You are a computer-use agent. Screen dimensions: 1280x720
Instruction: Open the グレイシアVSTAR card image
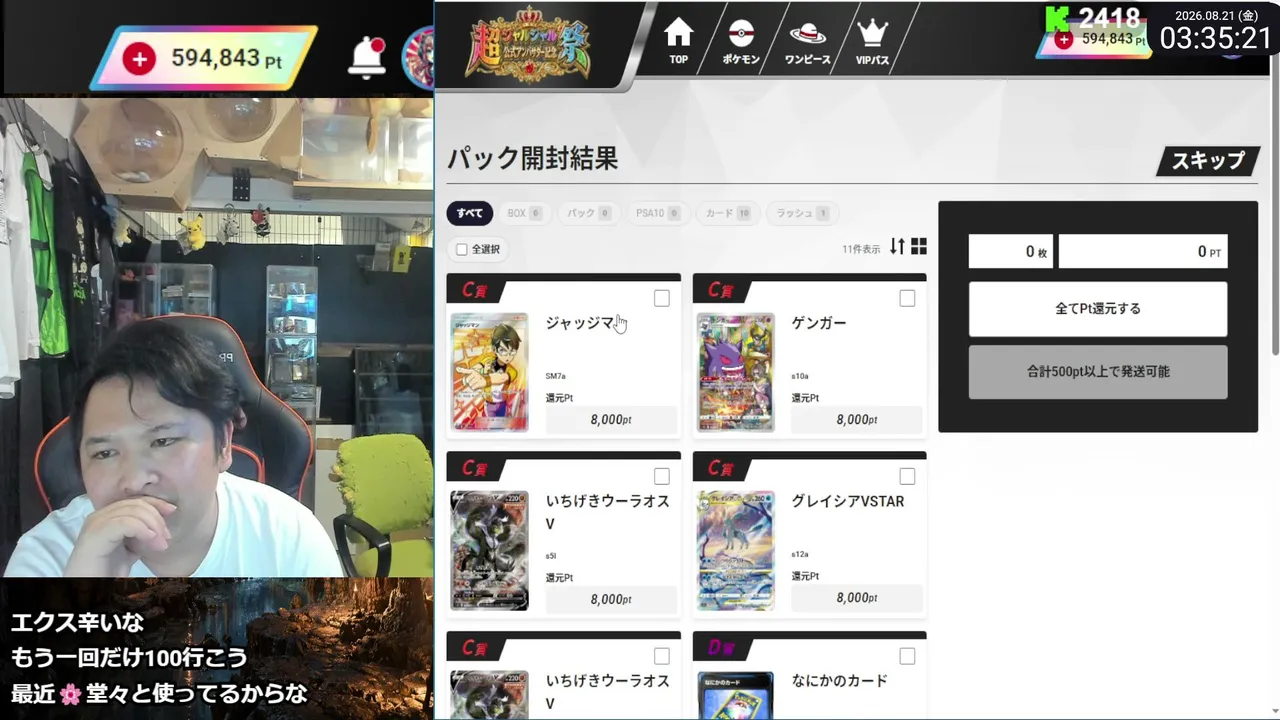pos(735,550)
